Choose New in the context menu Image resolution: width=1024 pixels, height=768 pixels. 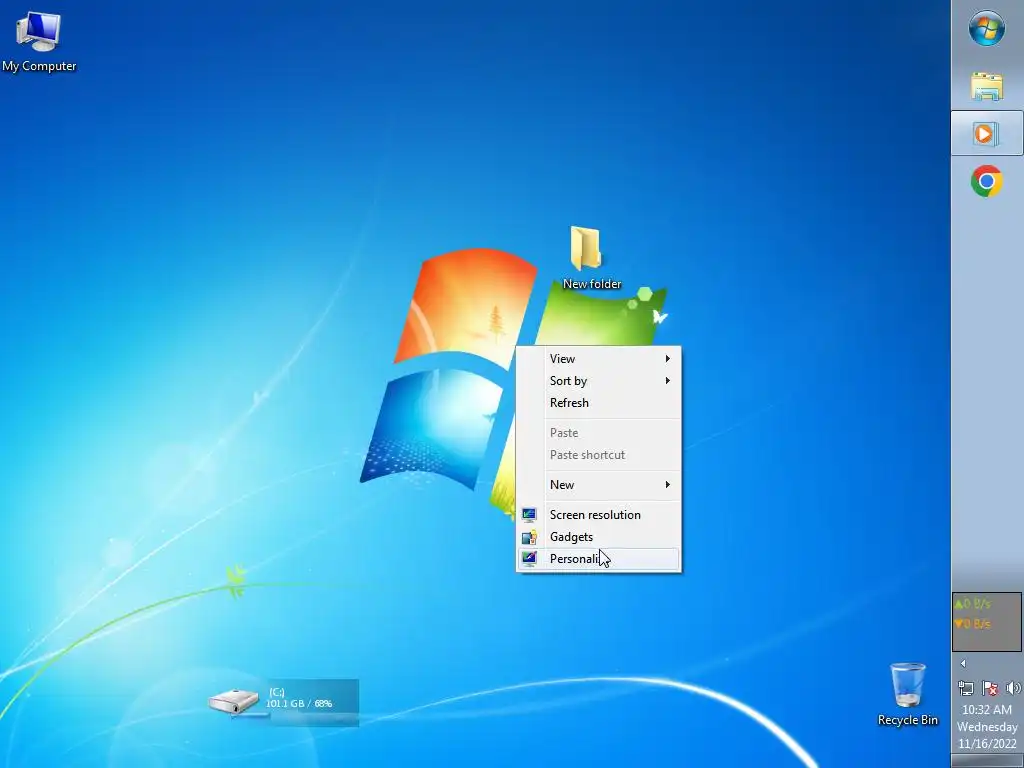(x=598, y=485)
